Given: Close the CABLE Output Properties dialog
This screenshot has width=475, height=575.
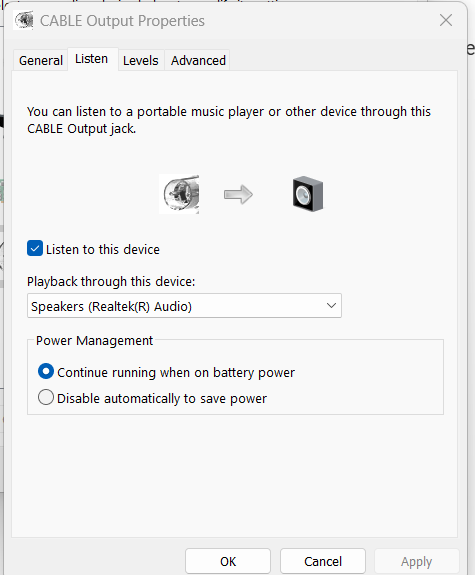Looking at the screenshot, I should [446, 21].
